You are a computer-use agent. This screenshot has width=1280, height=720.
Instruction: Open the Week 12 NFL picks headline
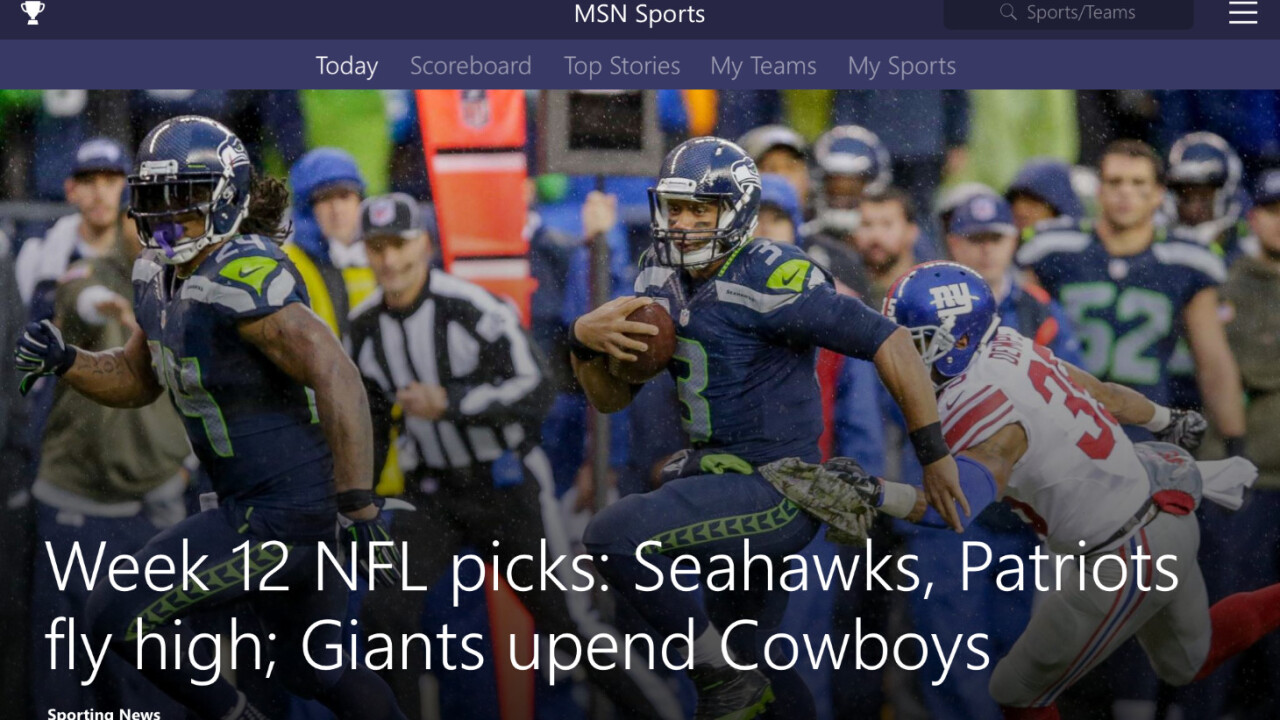[x=611, y=607]
